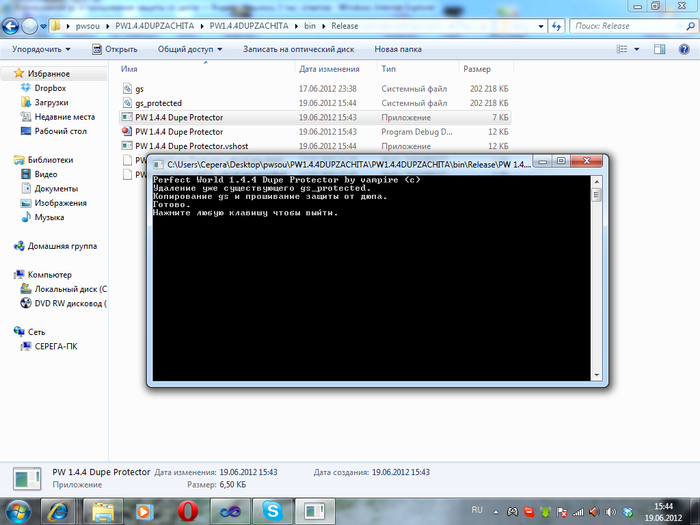Click the gs_protected file icon
This screenshot has height=525, width=700.
click(126, 103)
